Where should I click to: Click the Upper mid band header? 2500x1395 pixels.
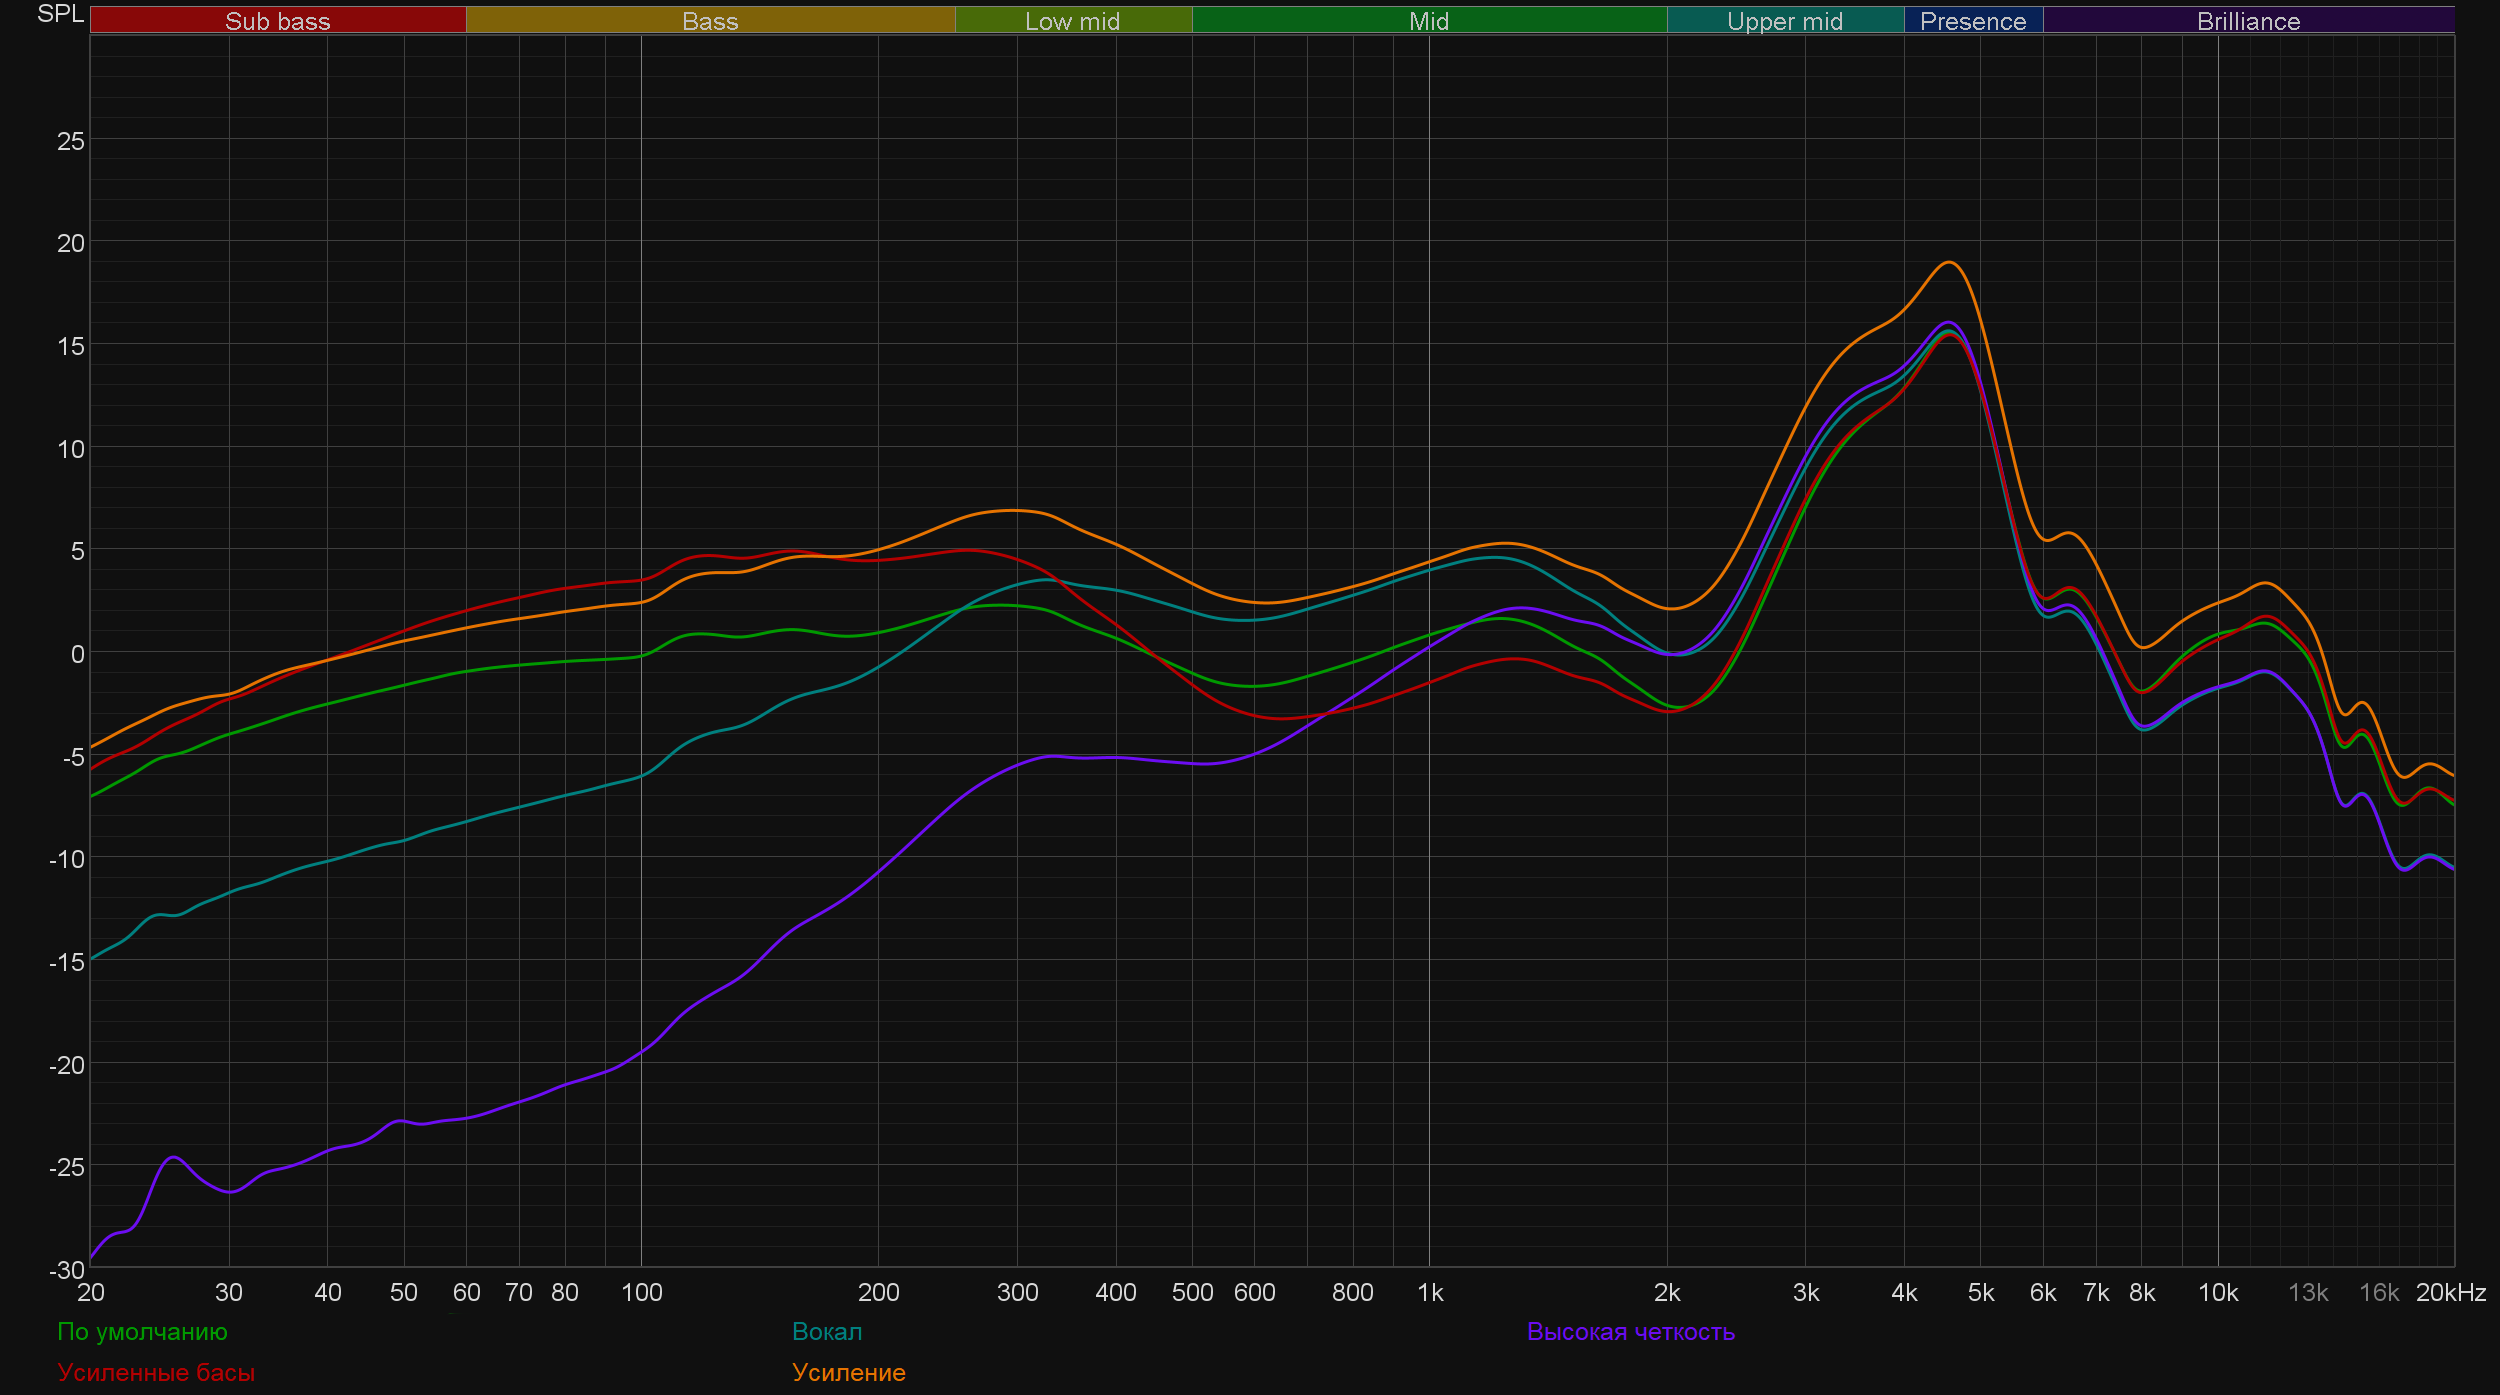tap(1785, 21)
